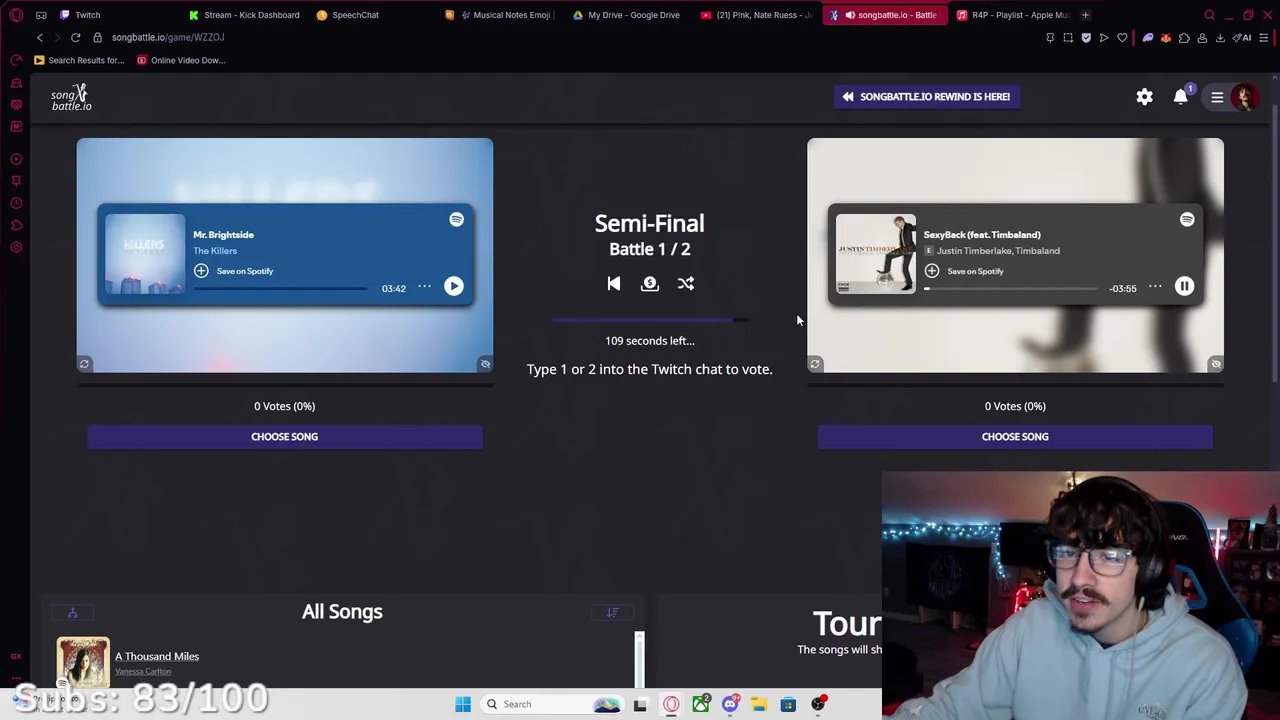Viewport: 1280px width, 720px height.
Task: Choose Mr. Brightside as the winner
Action: (285, 437)
